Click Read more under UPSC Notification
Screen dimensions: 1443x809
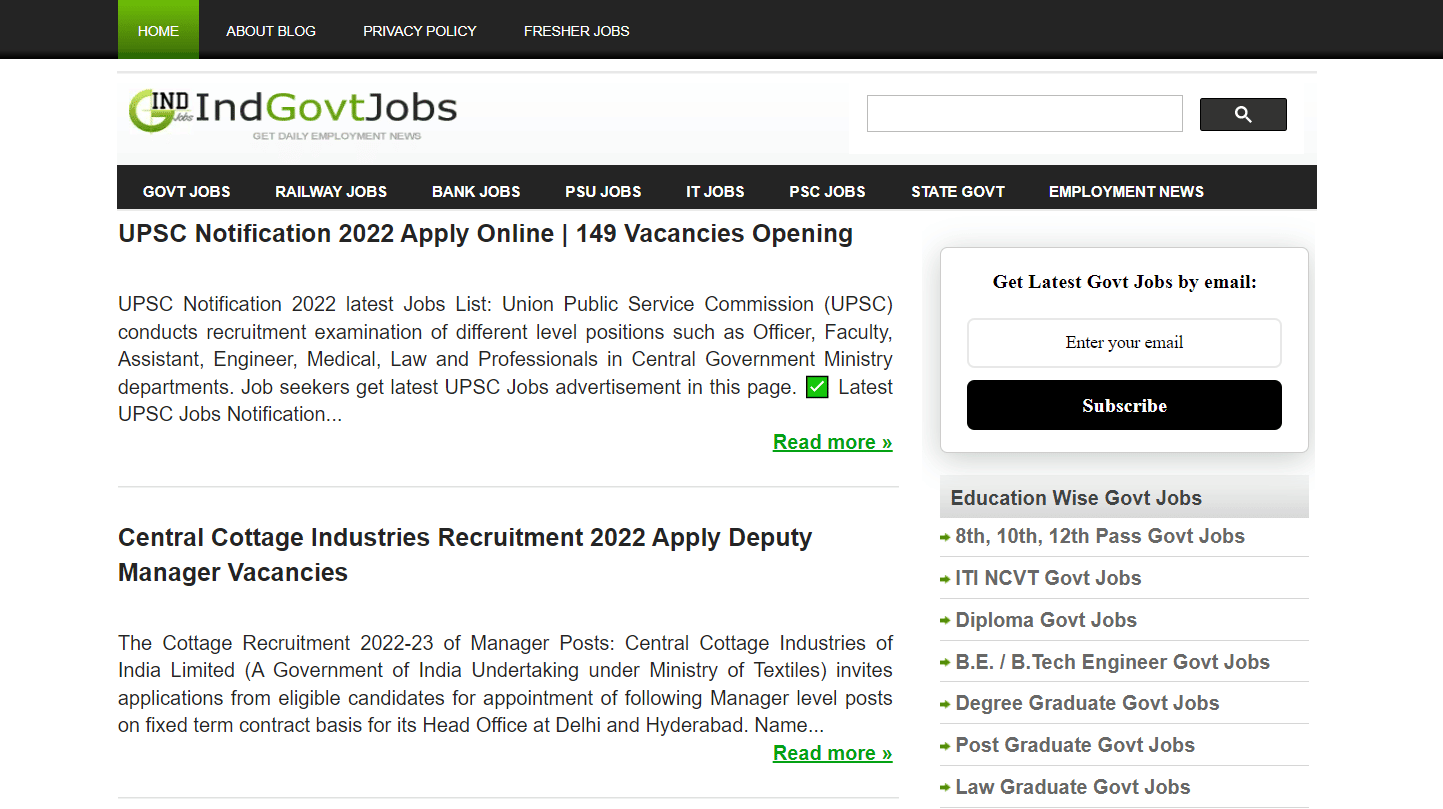tap(832, 442)
